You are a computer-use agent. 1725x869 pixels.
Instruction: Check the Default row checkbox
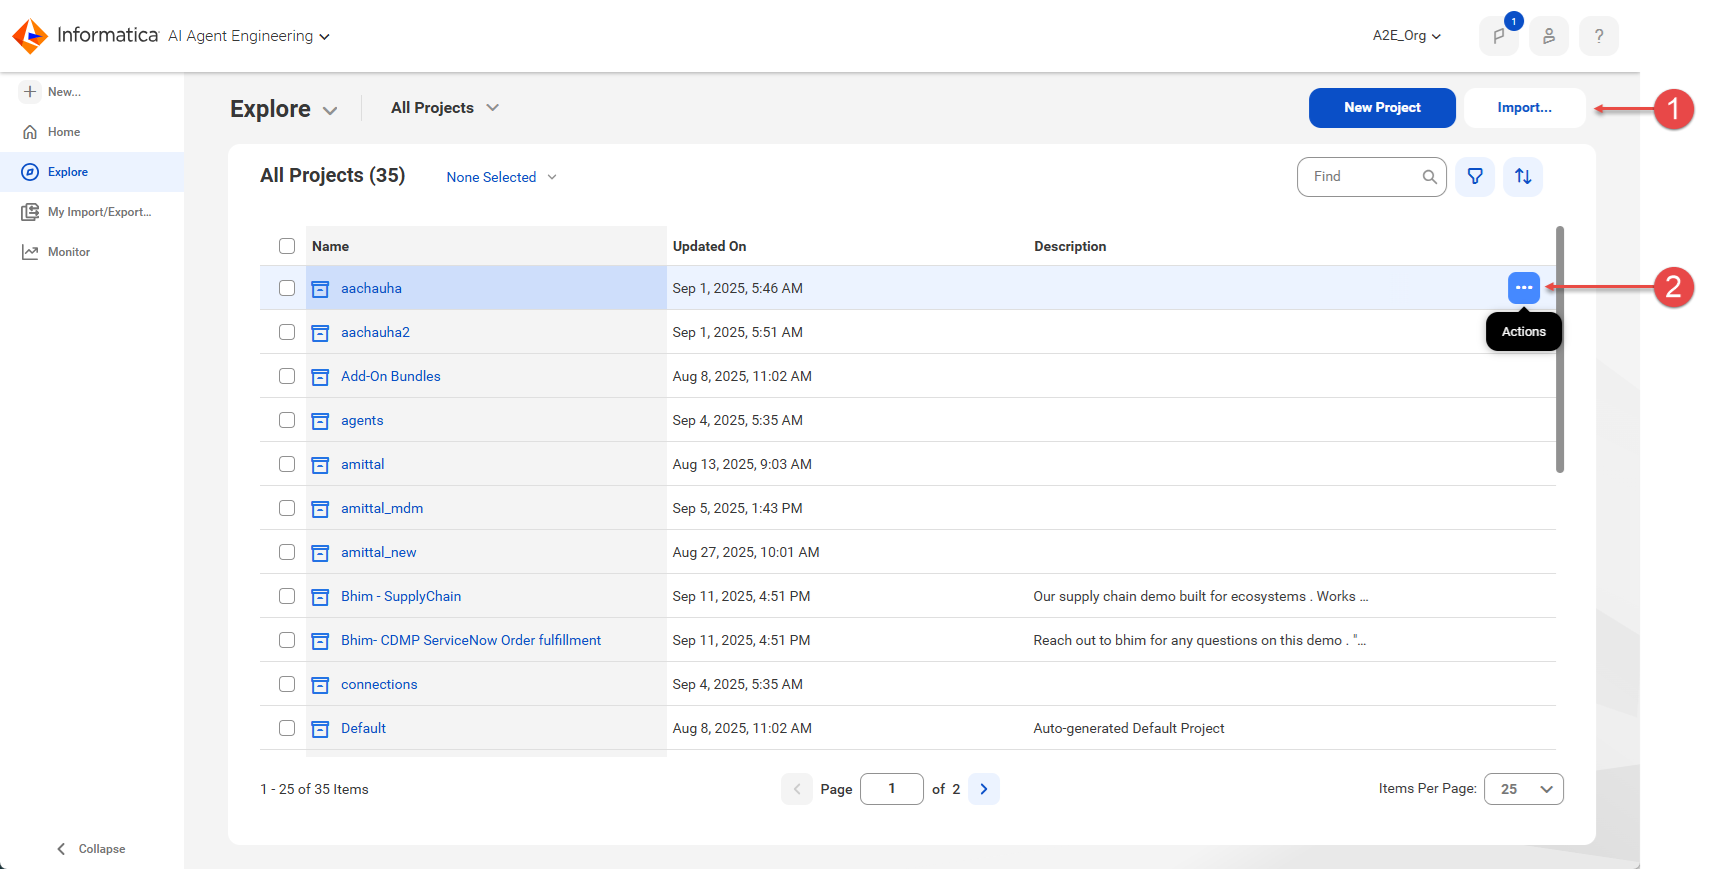point(287,728)
